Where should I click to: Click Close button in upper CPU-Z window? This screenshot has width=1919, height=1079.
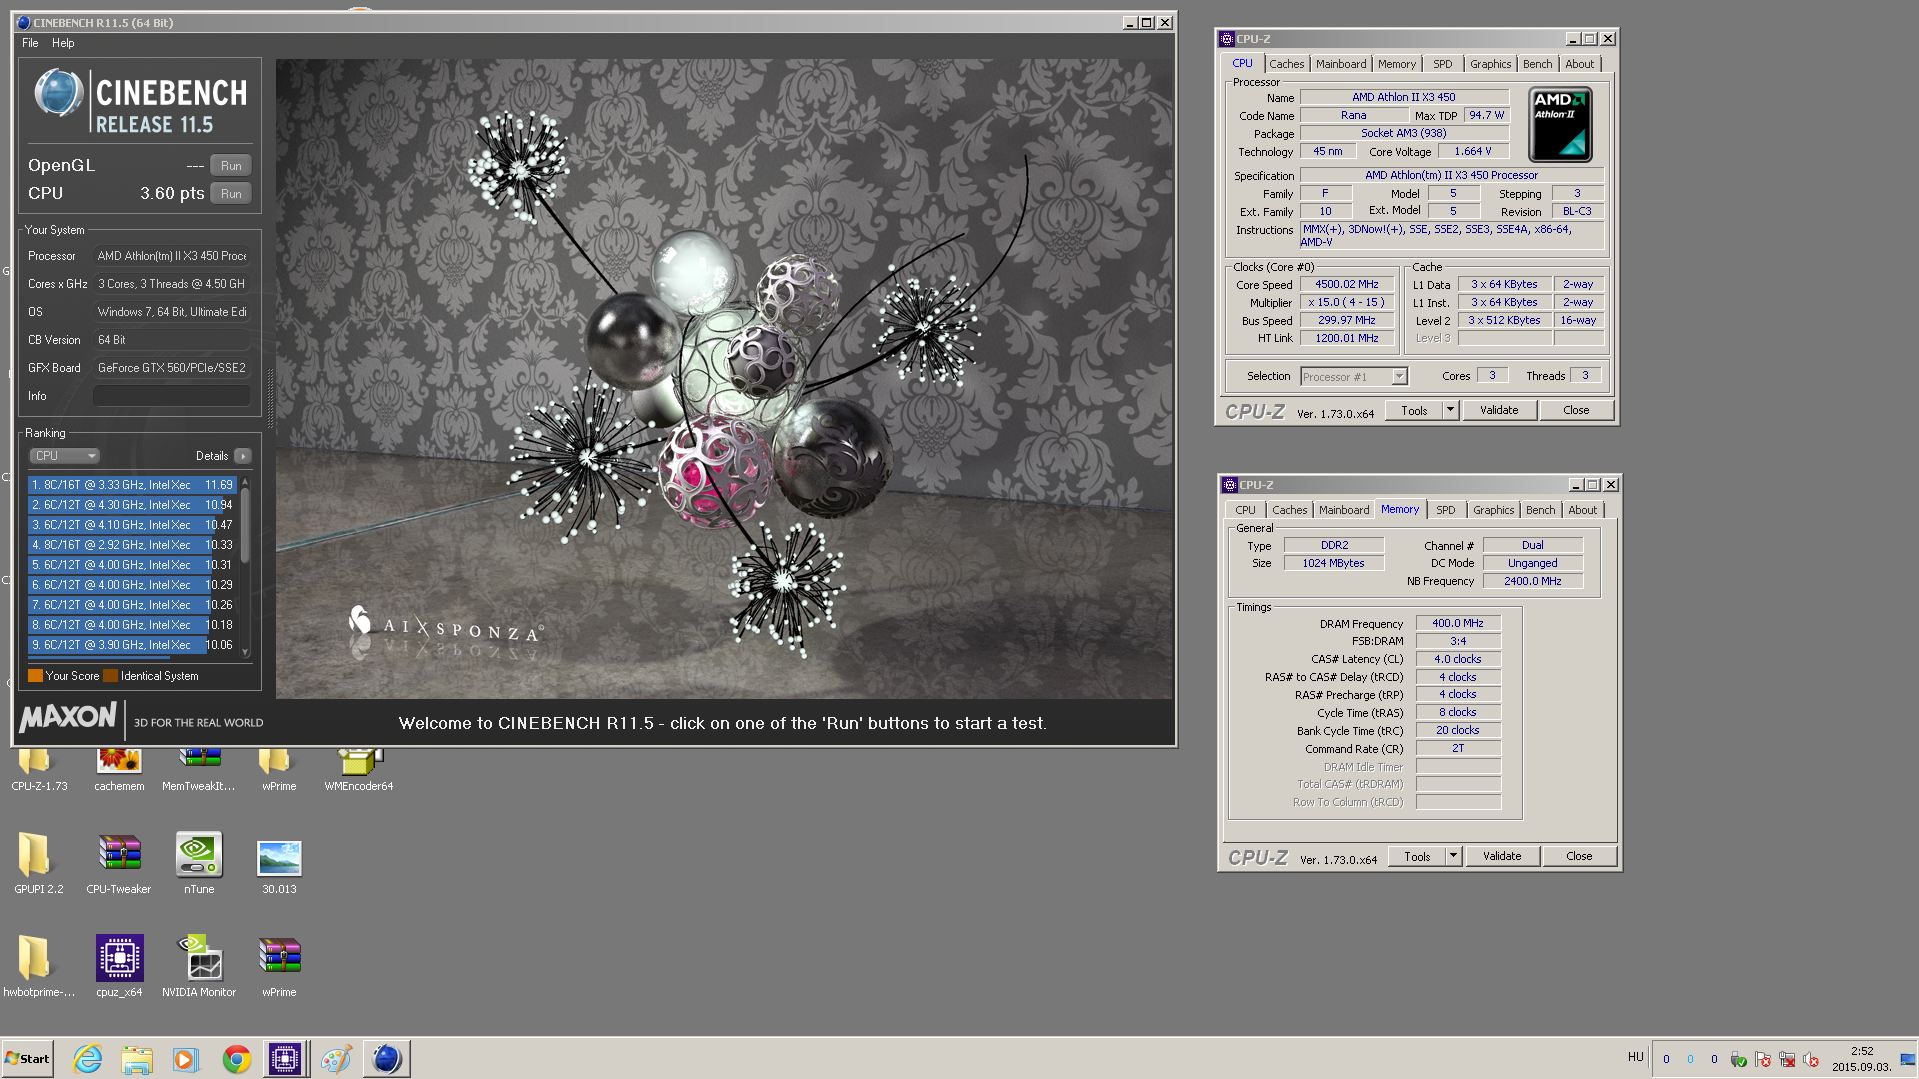point(1576,410)
